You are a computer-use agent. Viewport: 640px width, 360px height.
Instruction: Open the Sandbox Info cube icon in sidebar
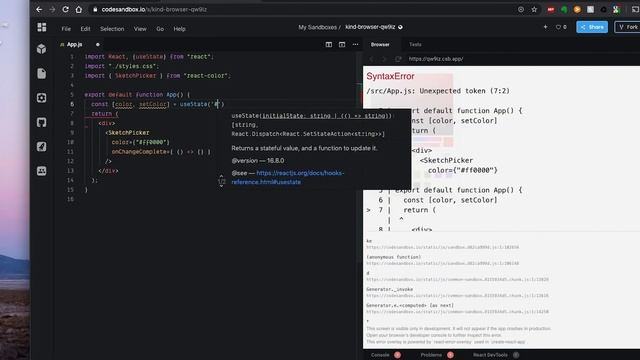coord(42,49)
